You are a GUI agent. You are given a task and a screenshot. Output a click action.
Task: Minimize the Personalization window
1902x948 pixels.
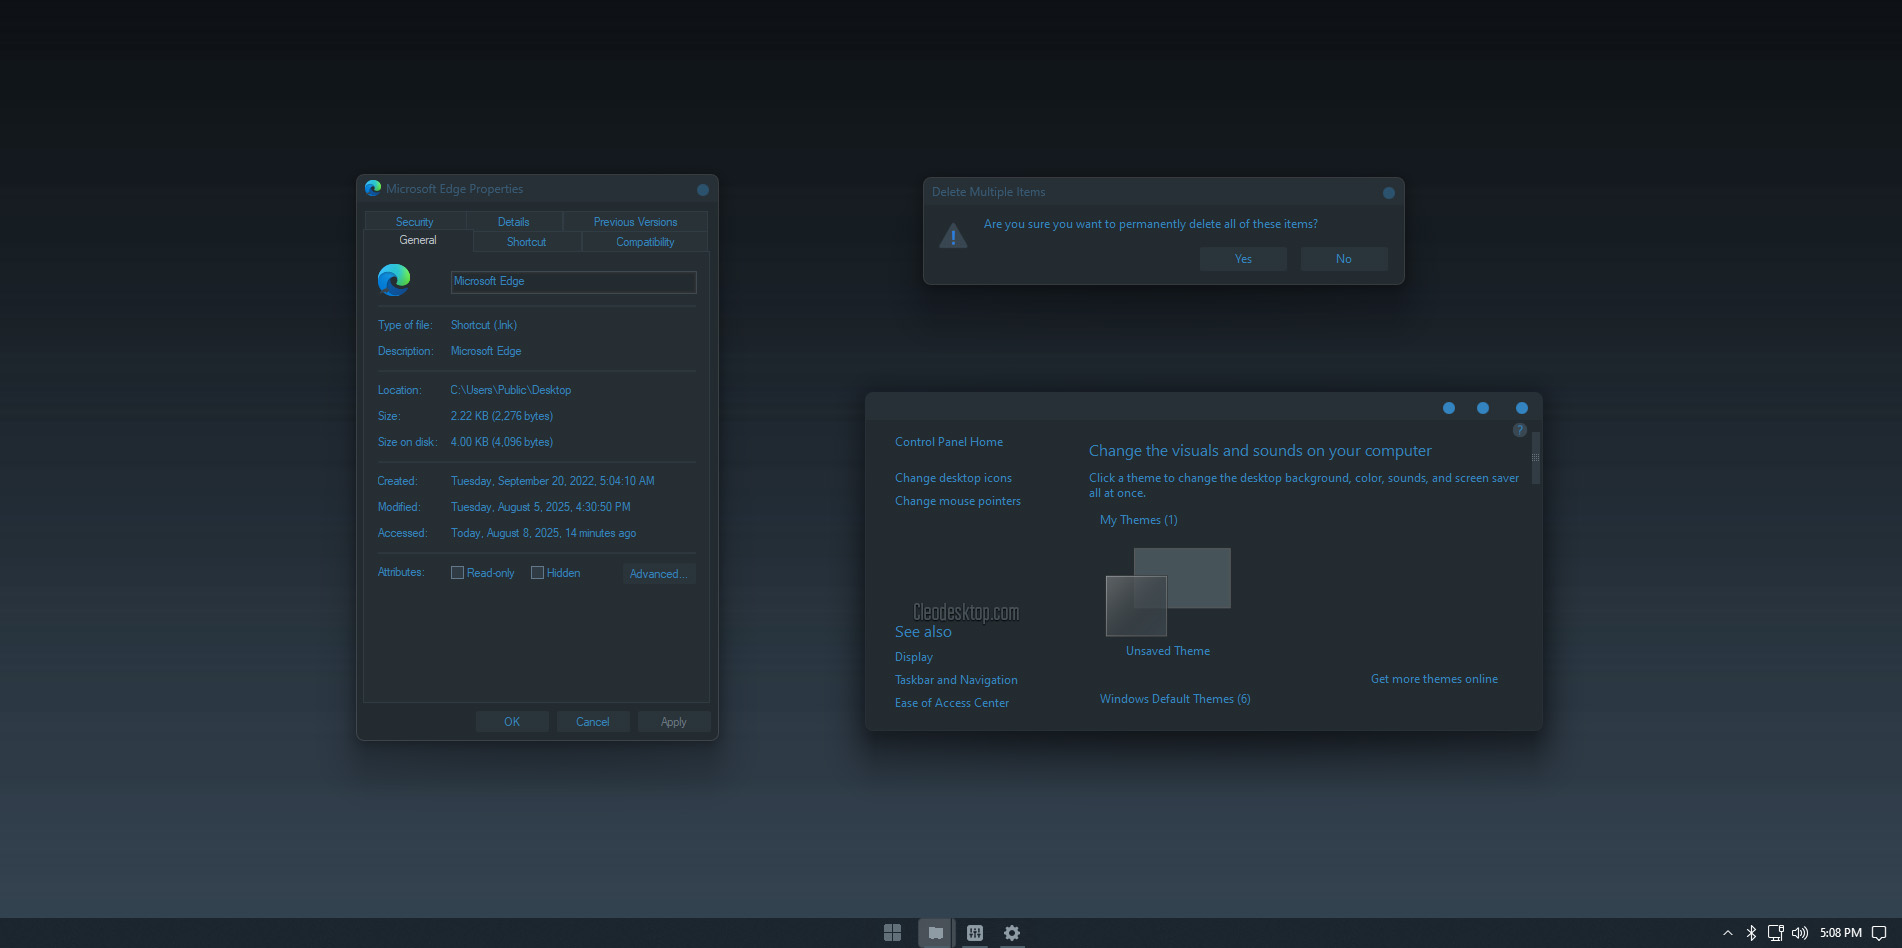point(1449,408)
